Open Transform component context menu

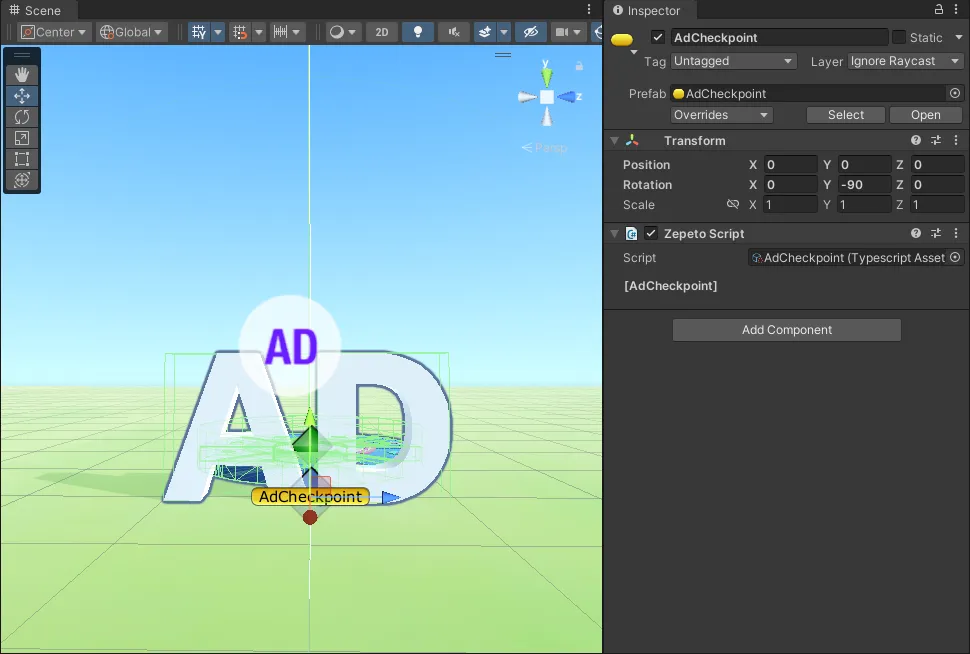coord(956,140)
